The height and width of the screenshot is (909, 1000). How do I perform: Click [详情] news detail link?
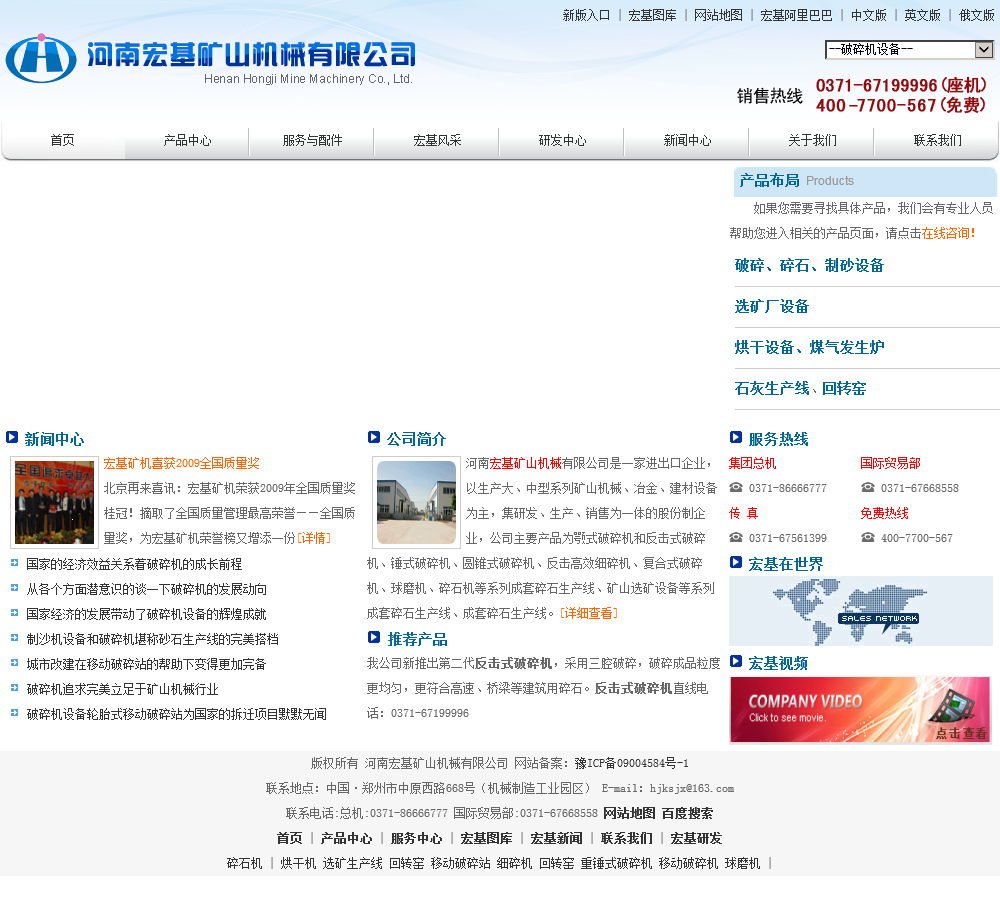314,538
